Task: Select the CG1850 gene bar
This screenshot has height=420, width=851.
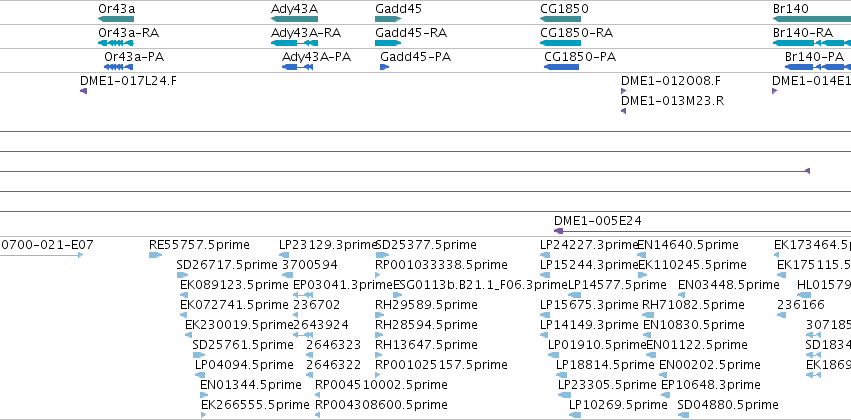Action: coord(561,19)
